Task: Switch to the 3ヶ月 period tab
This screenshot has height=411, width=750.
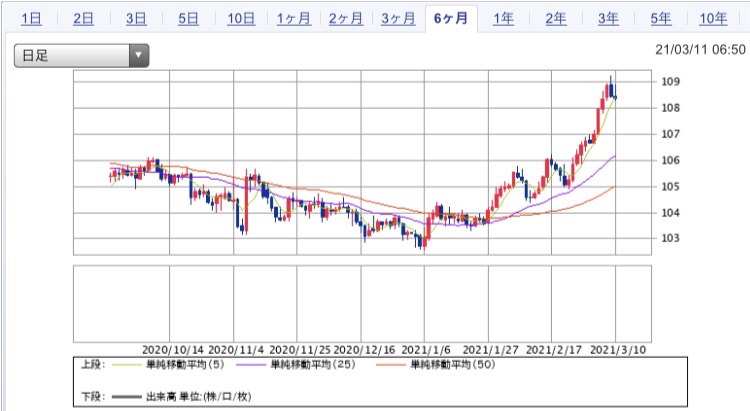Action: (398, 19)
